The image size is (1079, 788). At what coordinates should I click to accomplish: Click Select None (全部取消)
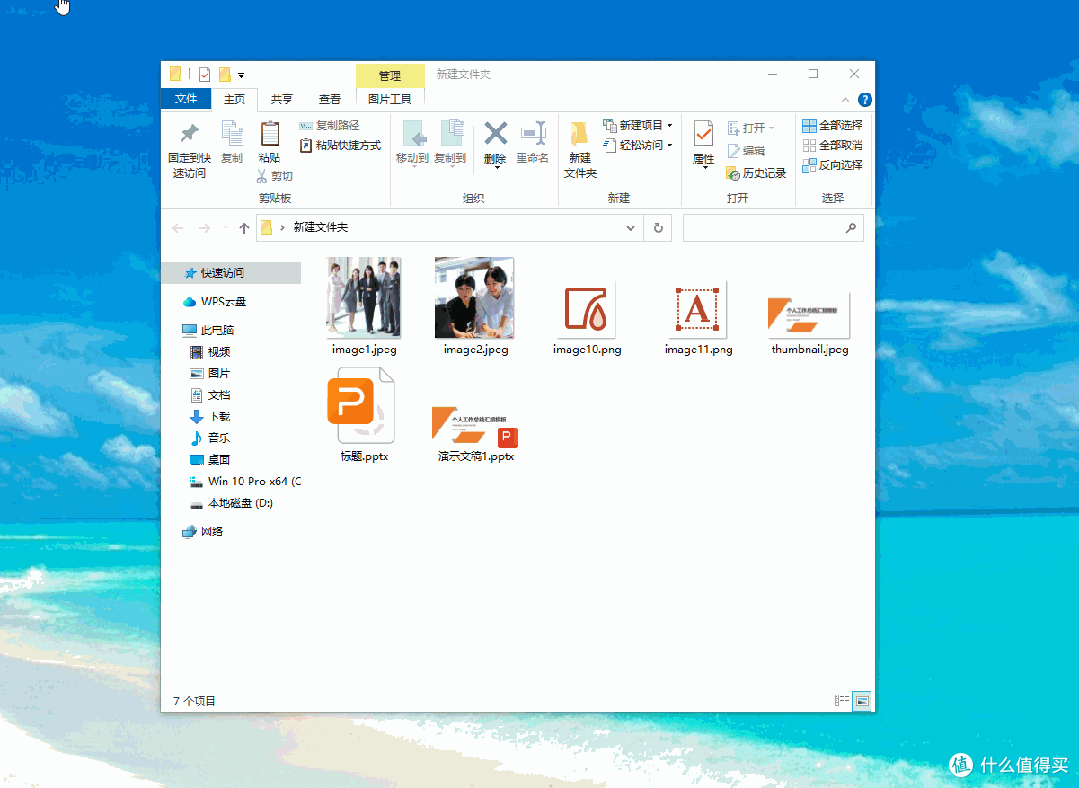tap(832, 145)
